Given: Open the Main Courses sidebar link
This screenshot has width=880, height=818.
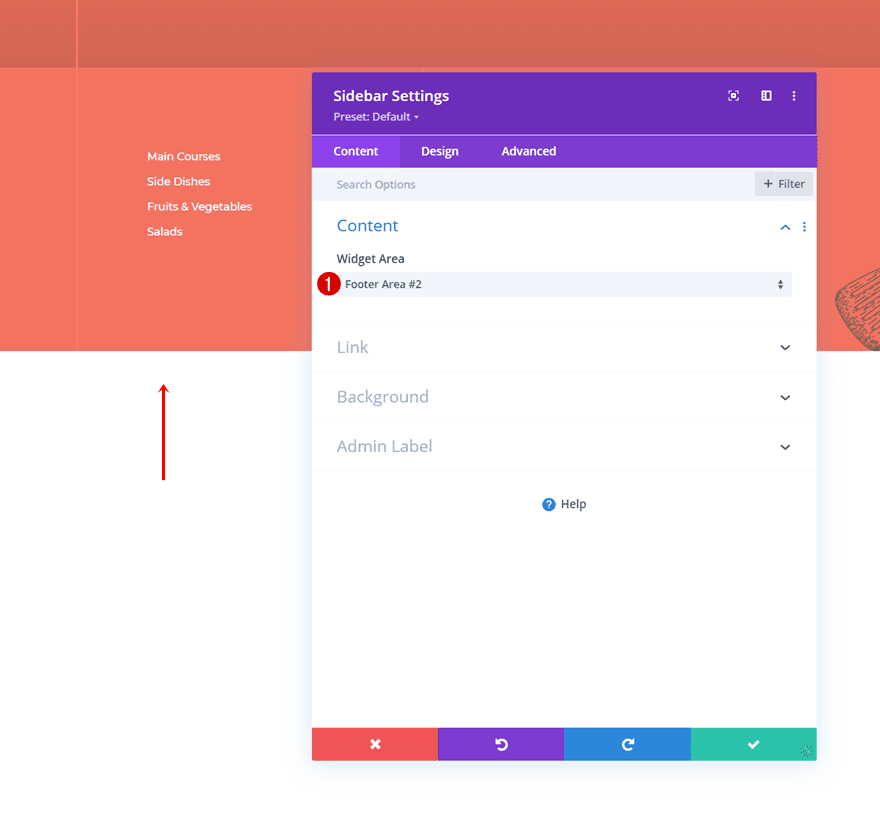Looking at the screenshot, I should [x=183, y=156].
